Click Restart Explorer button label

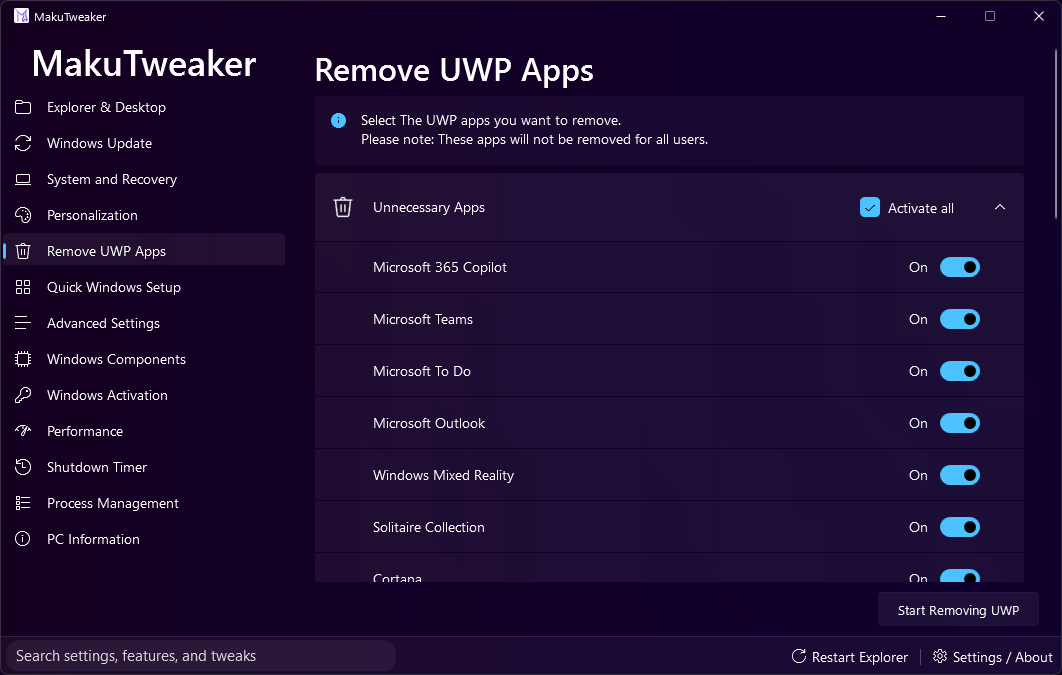[x=859, y=657]
